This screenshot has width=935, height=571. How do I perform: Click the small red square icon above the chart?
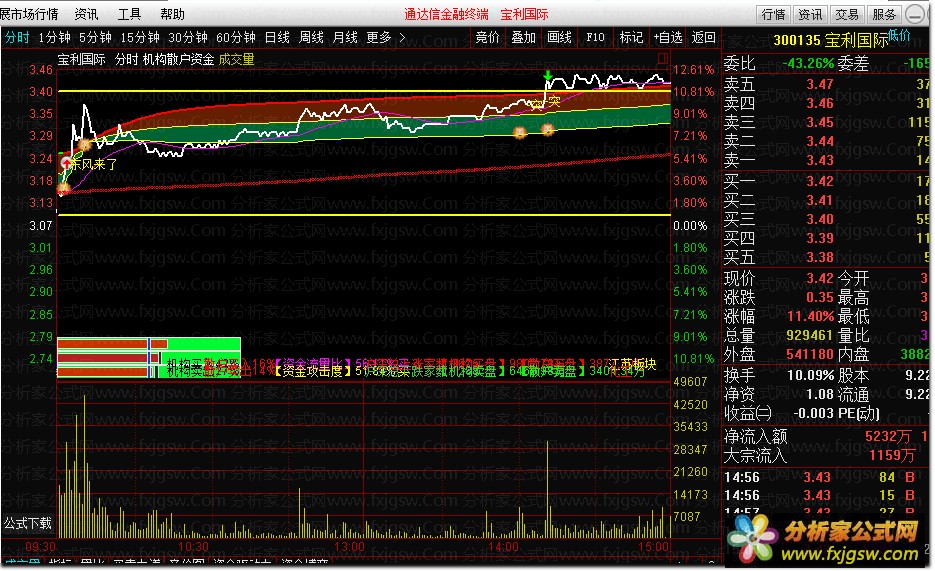click(662, 58)
